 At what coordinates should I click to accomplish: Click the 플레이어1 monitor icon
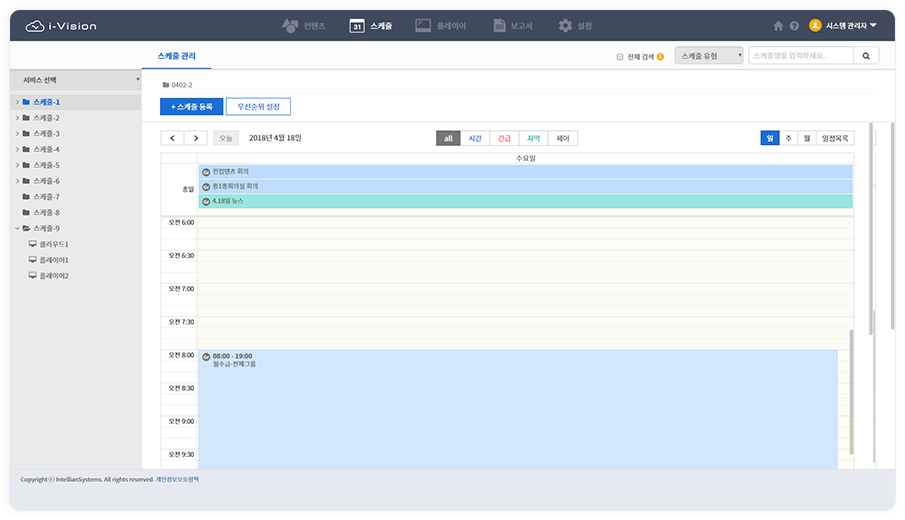[x=32, y=260]
